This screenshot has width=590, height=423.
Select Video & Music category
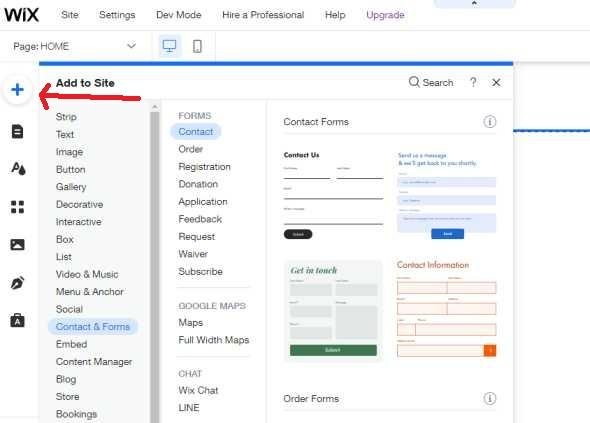[87, 274]
